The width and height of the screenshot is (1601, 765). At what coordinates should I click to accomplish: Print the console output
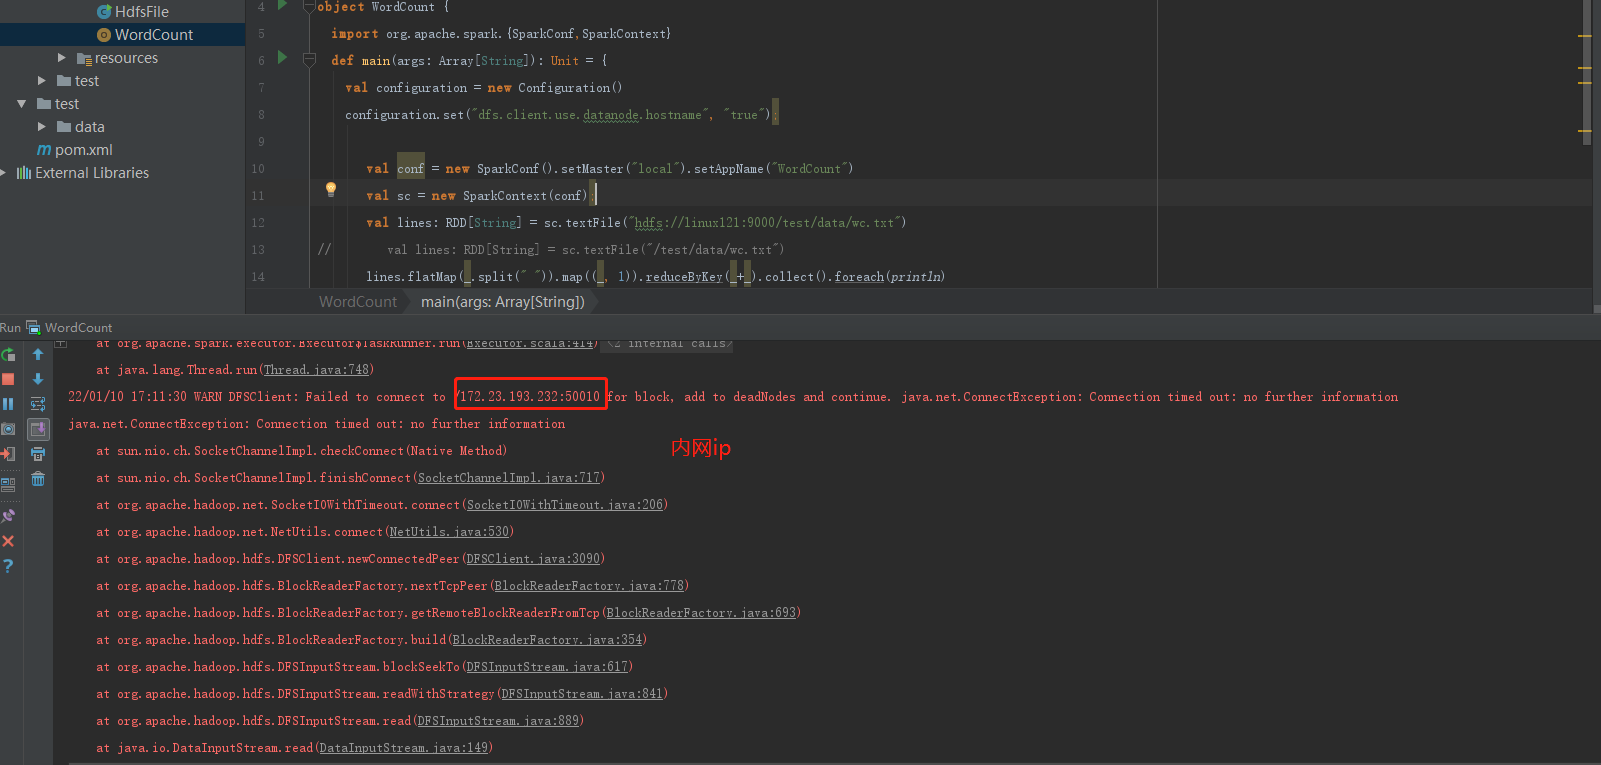38,454
